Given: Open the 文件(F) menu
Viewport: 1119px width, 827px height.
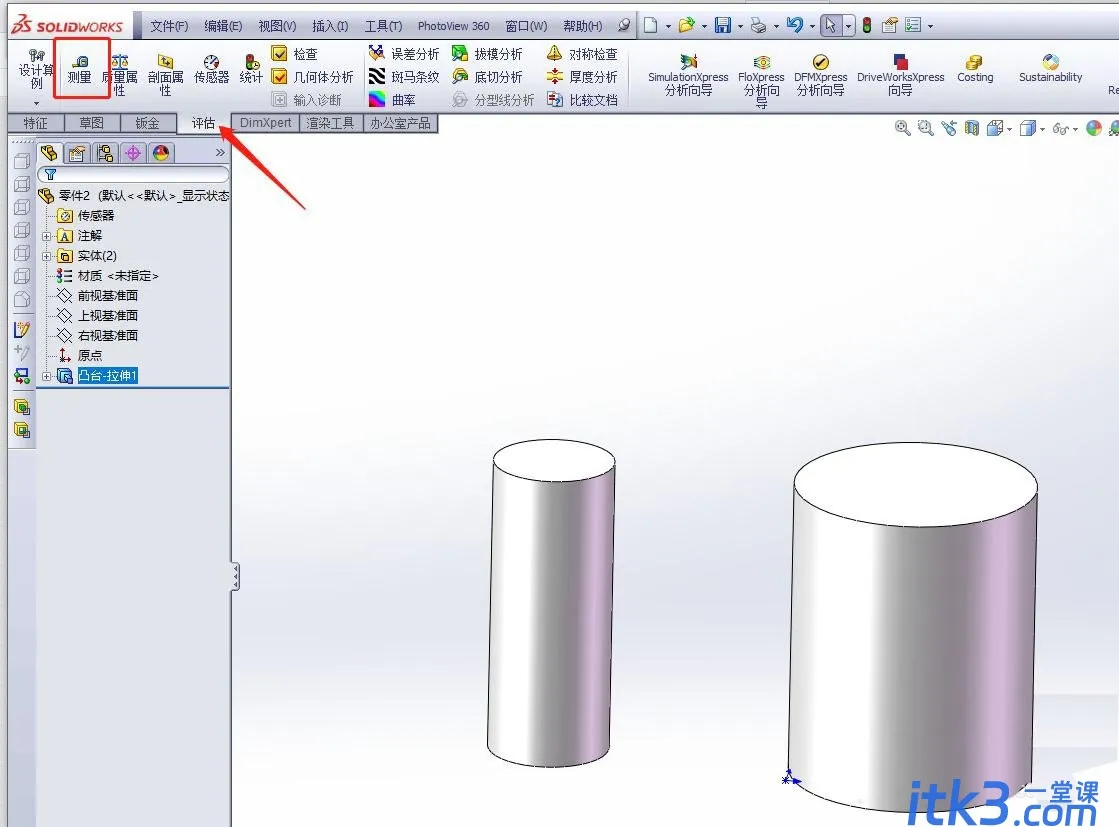Looking at the screenshot, I should [x=169, y=26].
